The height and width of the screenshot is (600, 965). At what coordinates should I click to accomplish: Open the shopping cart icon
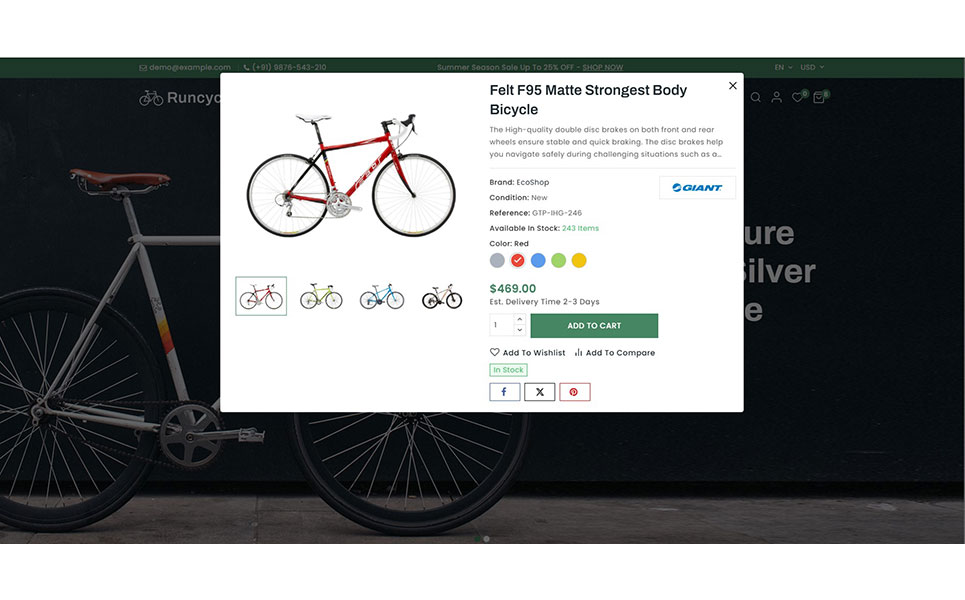(819, 97)
